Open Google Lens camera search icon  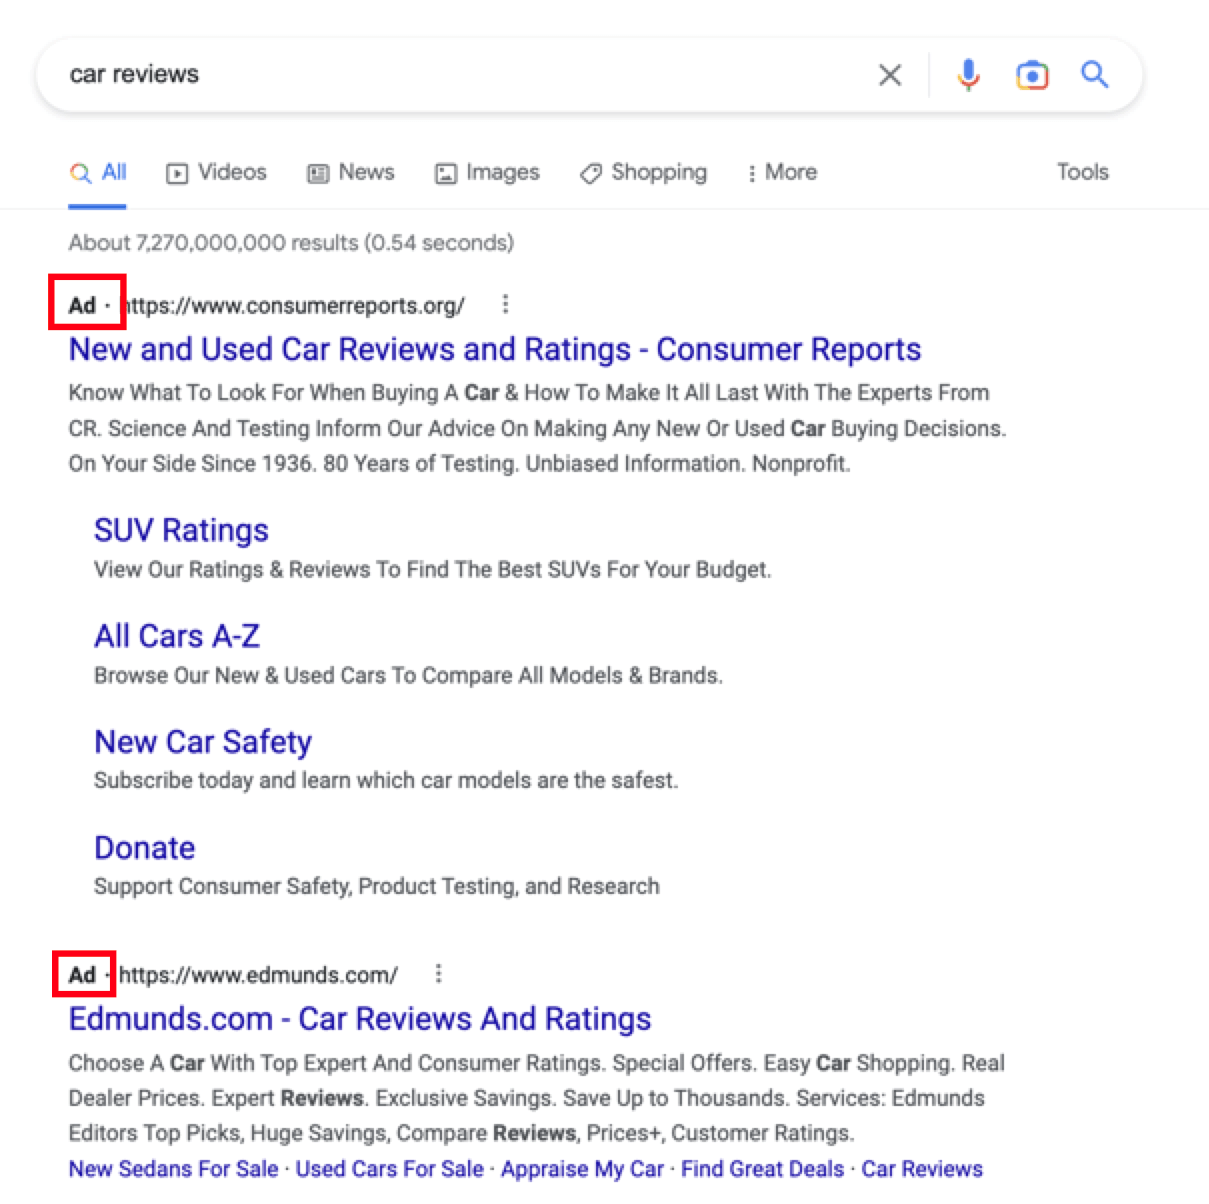tap(1032, 75)
